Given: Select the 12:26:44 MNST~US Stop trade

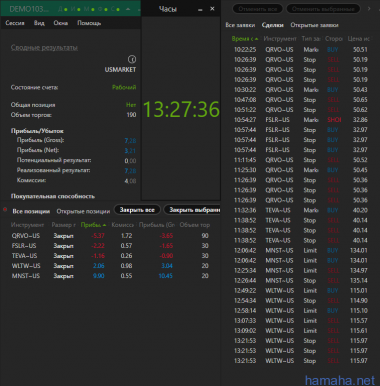Looking at the screenshot, I should tap(301, 280).
